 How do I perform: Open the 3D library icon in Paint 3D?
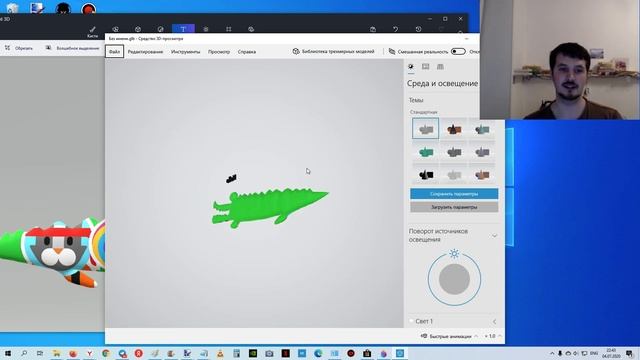click(x=251, y=29)
